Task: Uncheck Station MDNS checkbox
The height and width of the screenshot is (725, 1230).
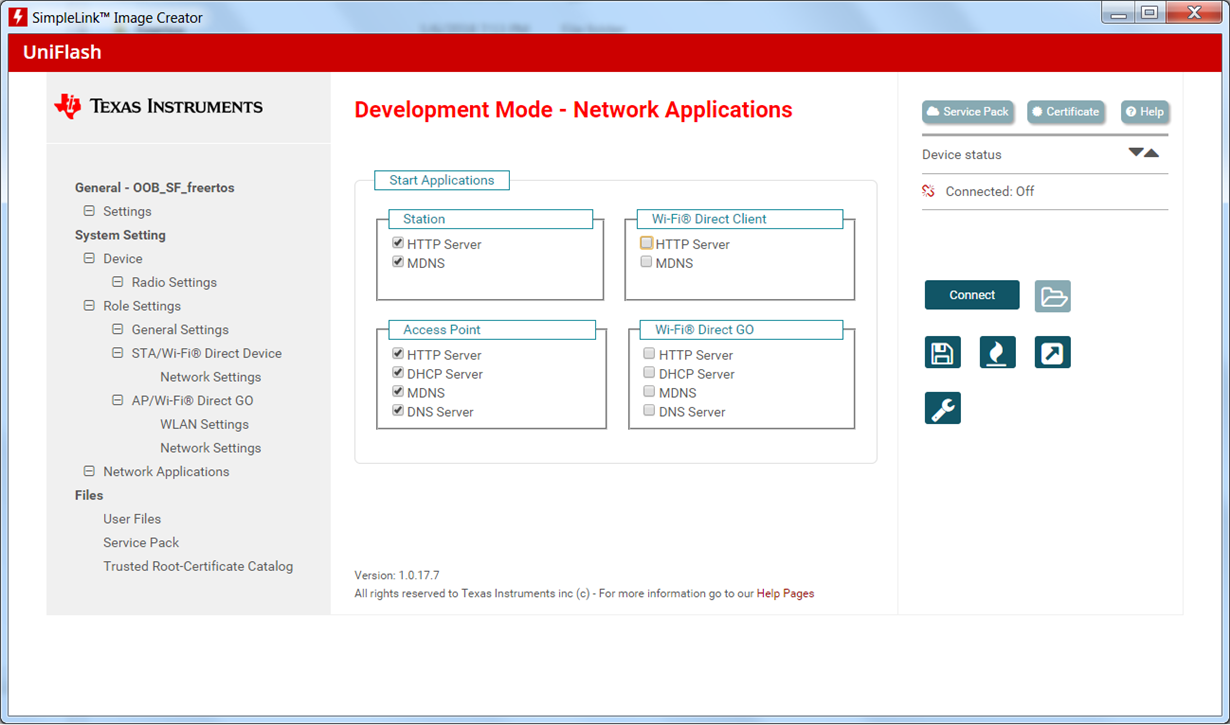Action: pos(398,262)
